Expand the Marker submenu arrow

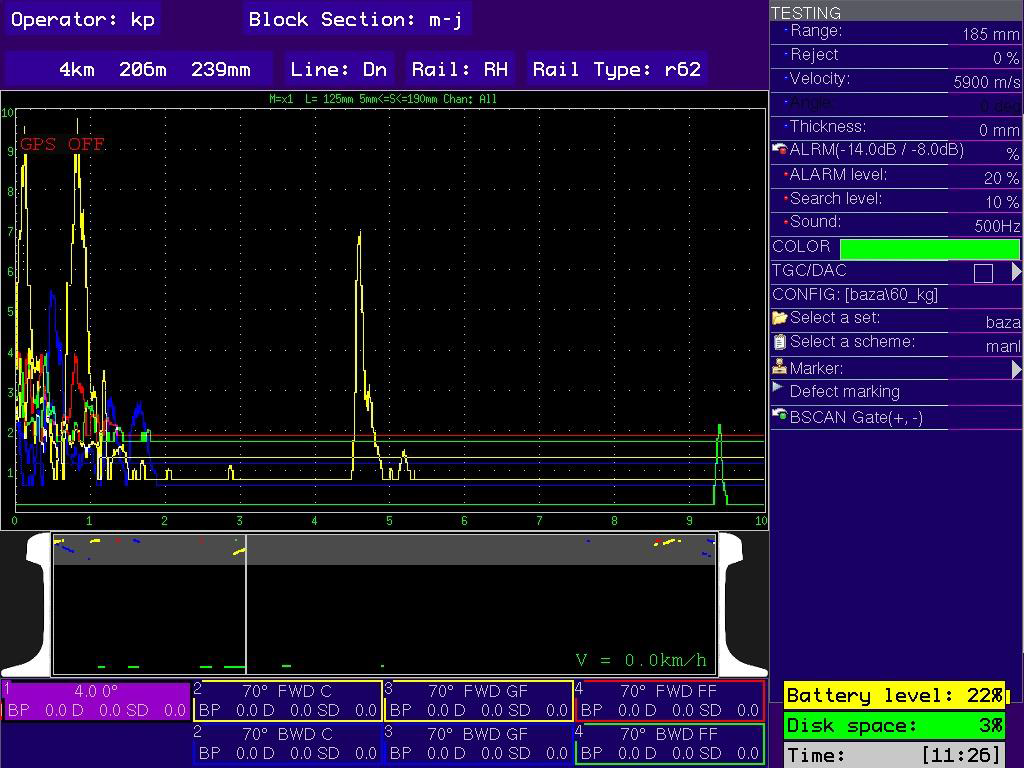[1016, 369]
